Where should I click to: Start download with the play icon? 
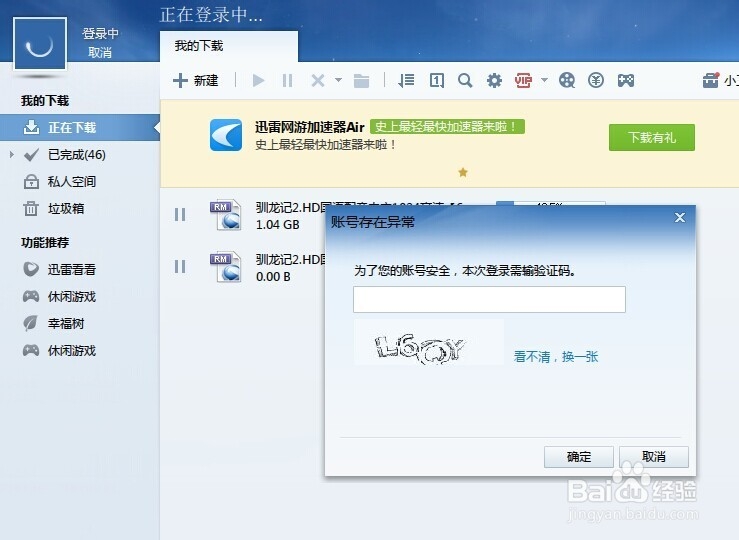point(258,81)
